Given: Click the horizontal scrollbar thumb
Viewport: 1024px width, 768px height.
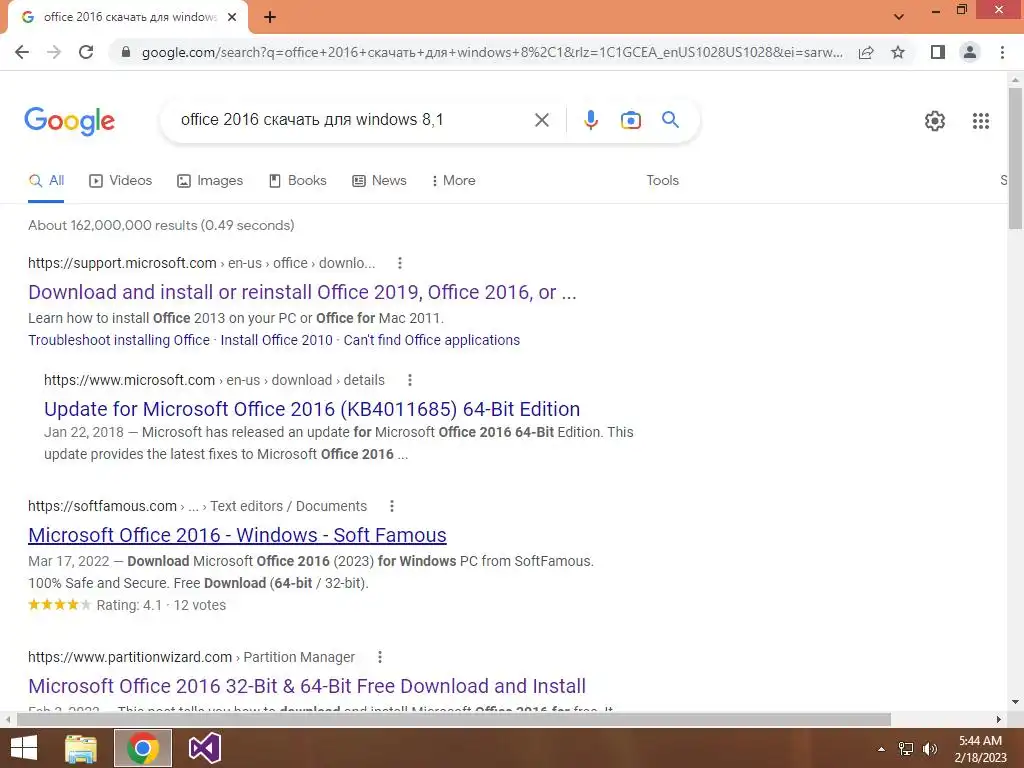Looking at the screenshot, I should [454, 719].
